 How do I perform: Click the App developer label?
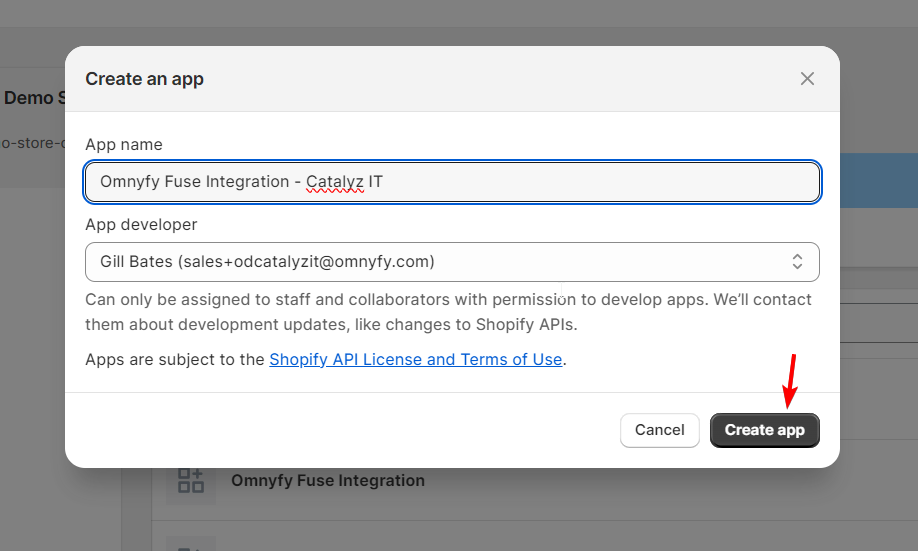pyautogui.click(x=141, y=224)
